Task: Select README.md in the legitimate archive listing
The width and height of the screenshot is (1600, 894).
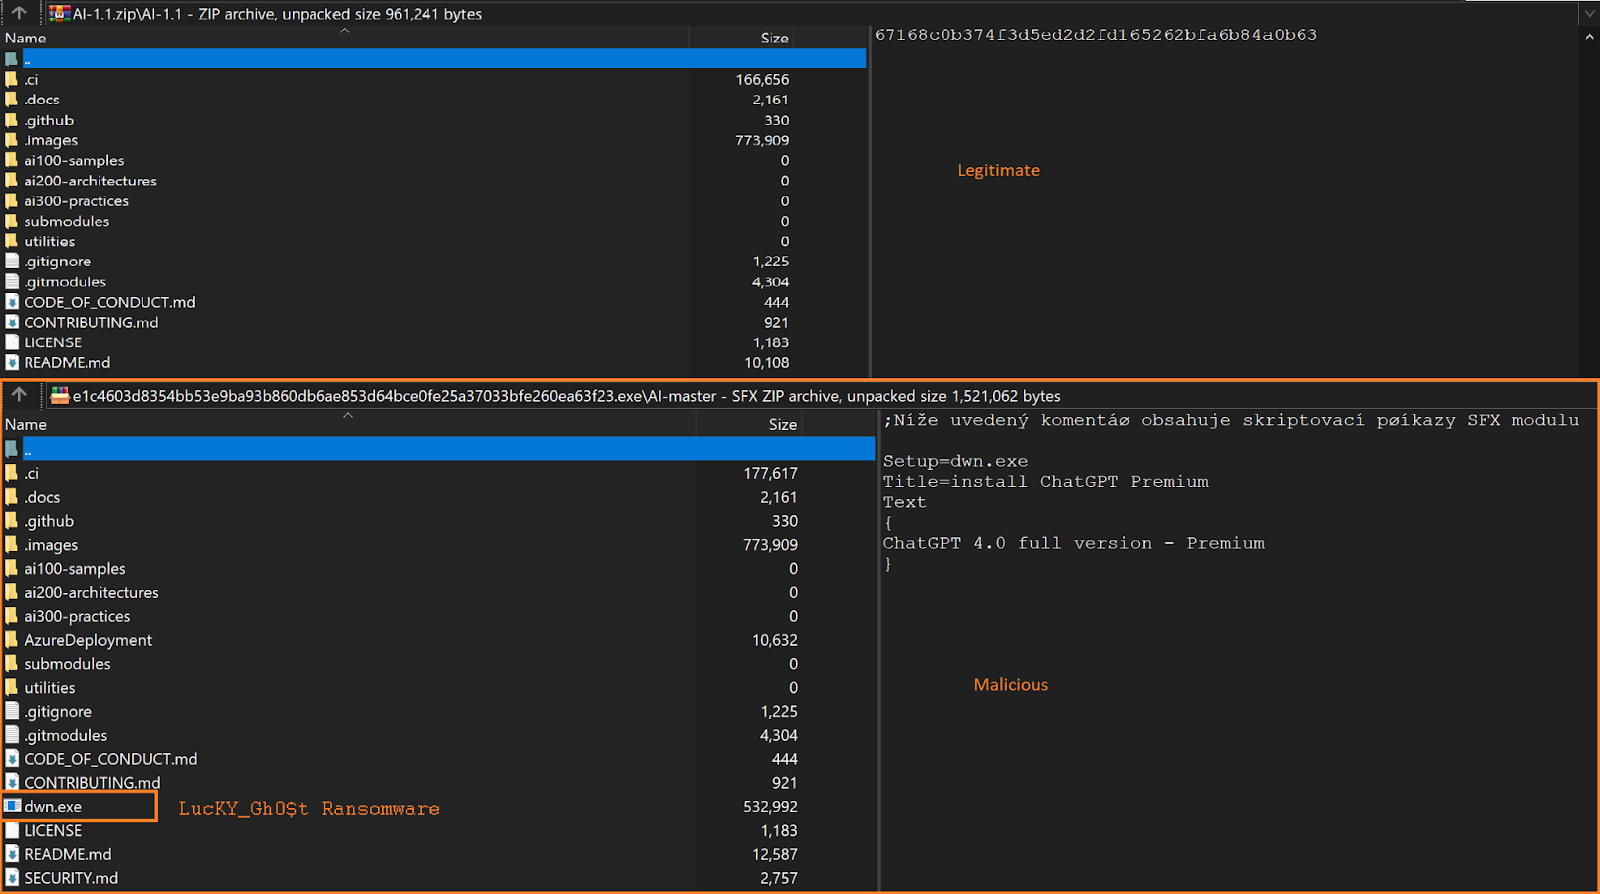Action: click(67, 362)
